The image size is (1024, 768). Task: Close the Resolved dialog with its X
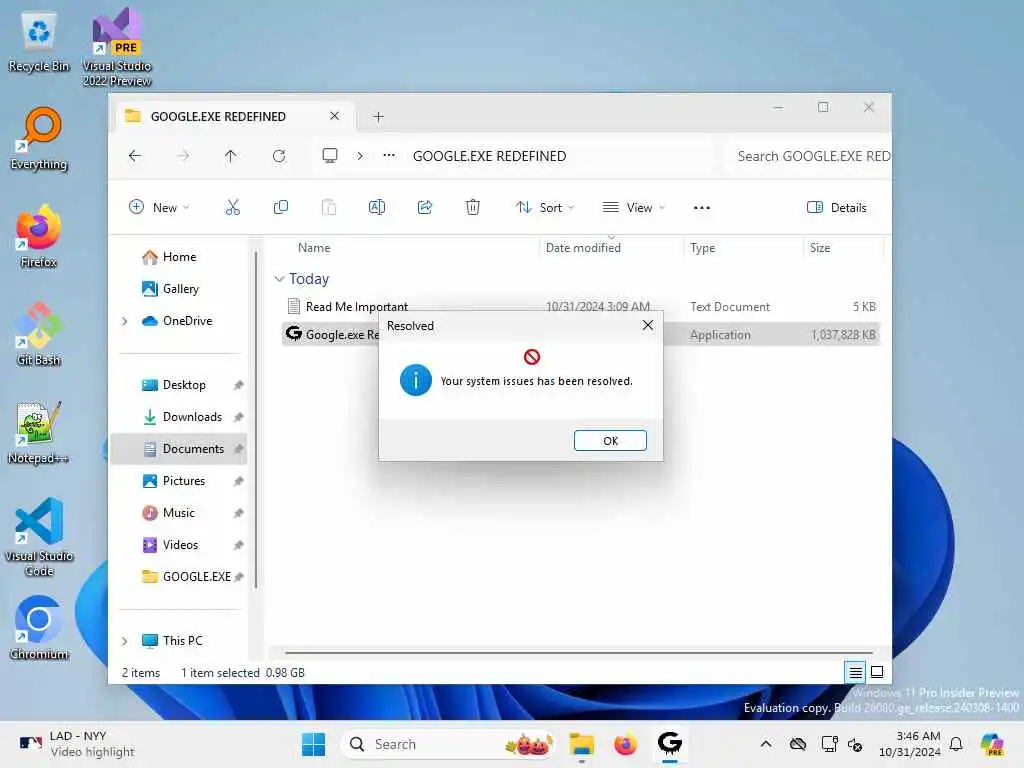(647, 325)
